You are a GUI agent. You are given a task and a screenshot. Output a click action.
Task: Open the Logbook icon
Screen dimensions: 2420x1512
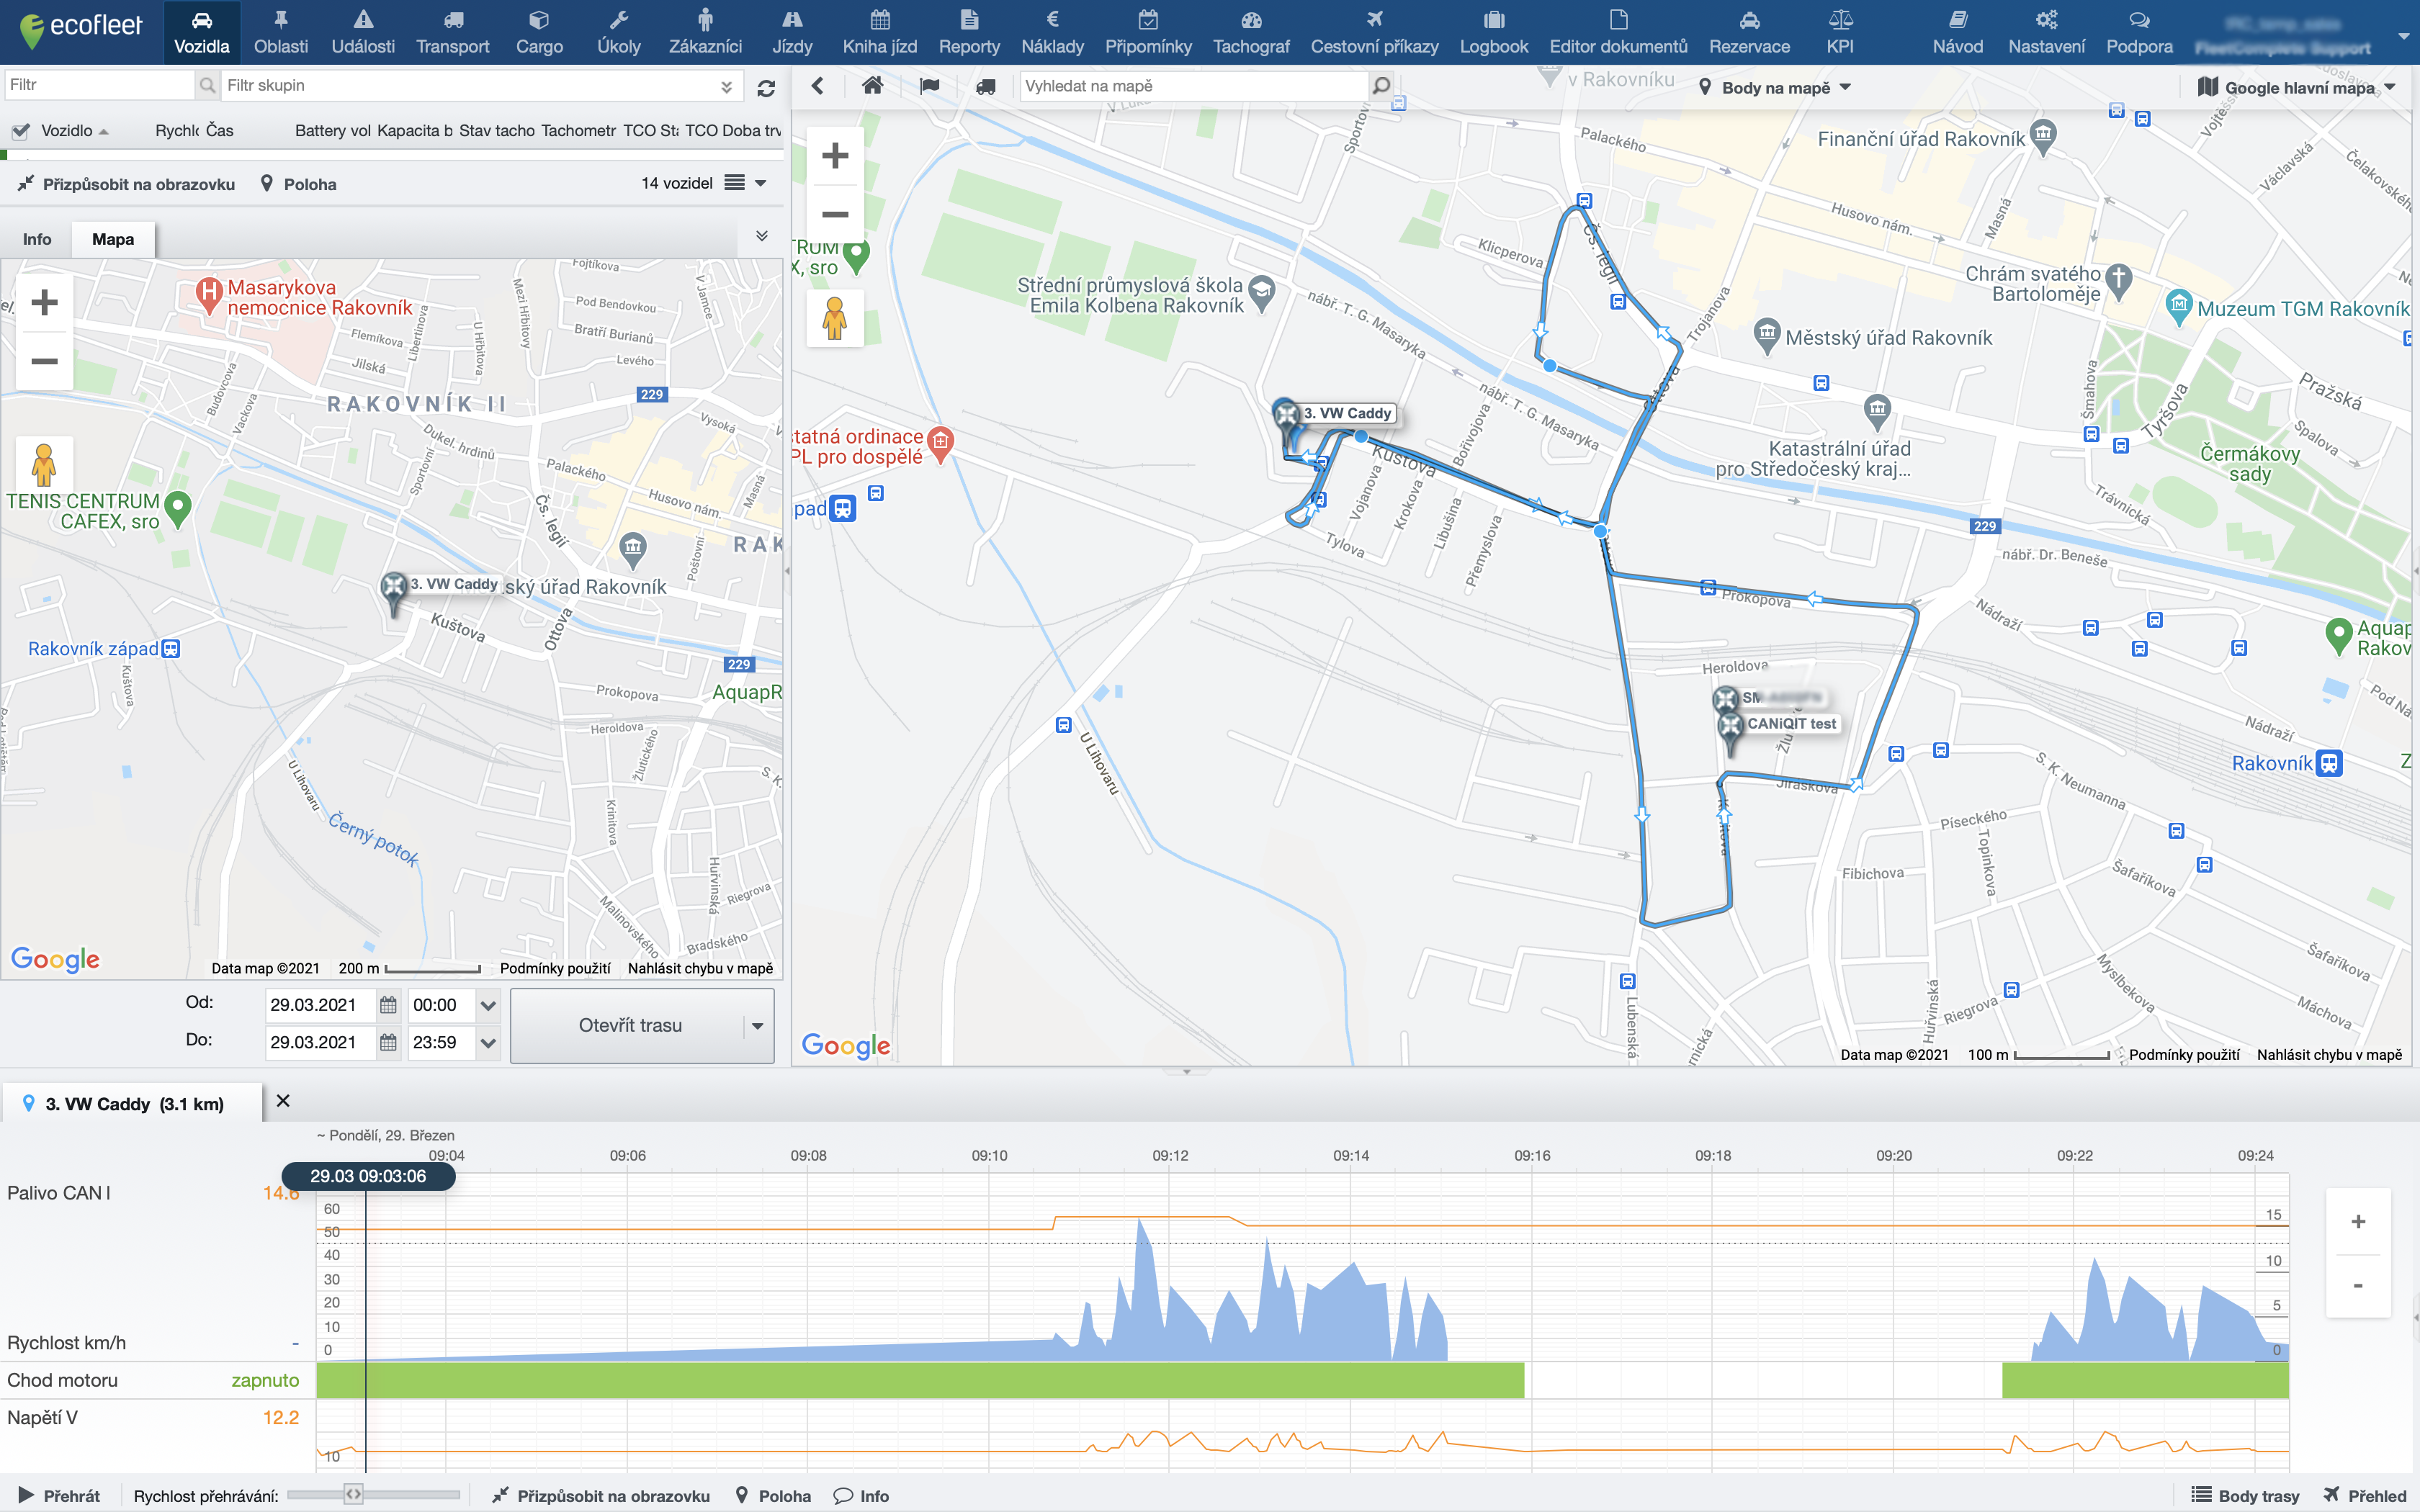point(1494,19)
